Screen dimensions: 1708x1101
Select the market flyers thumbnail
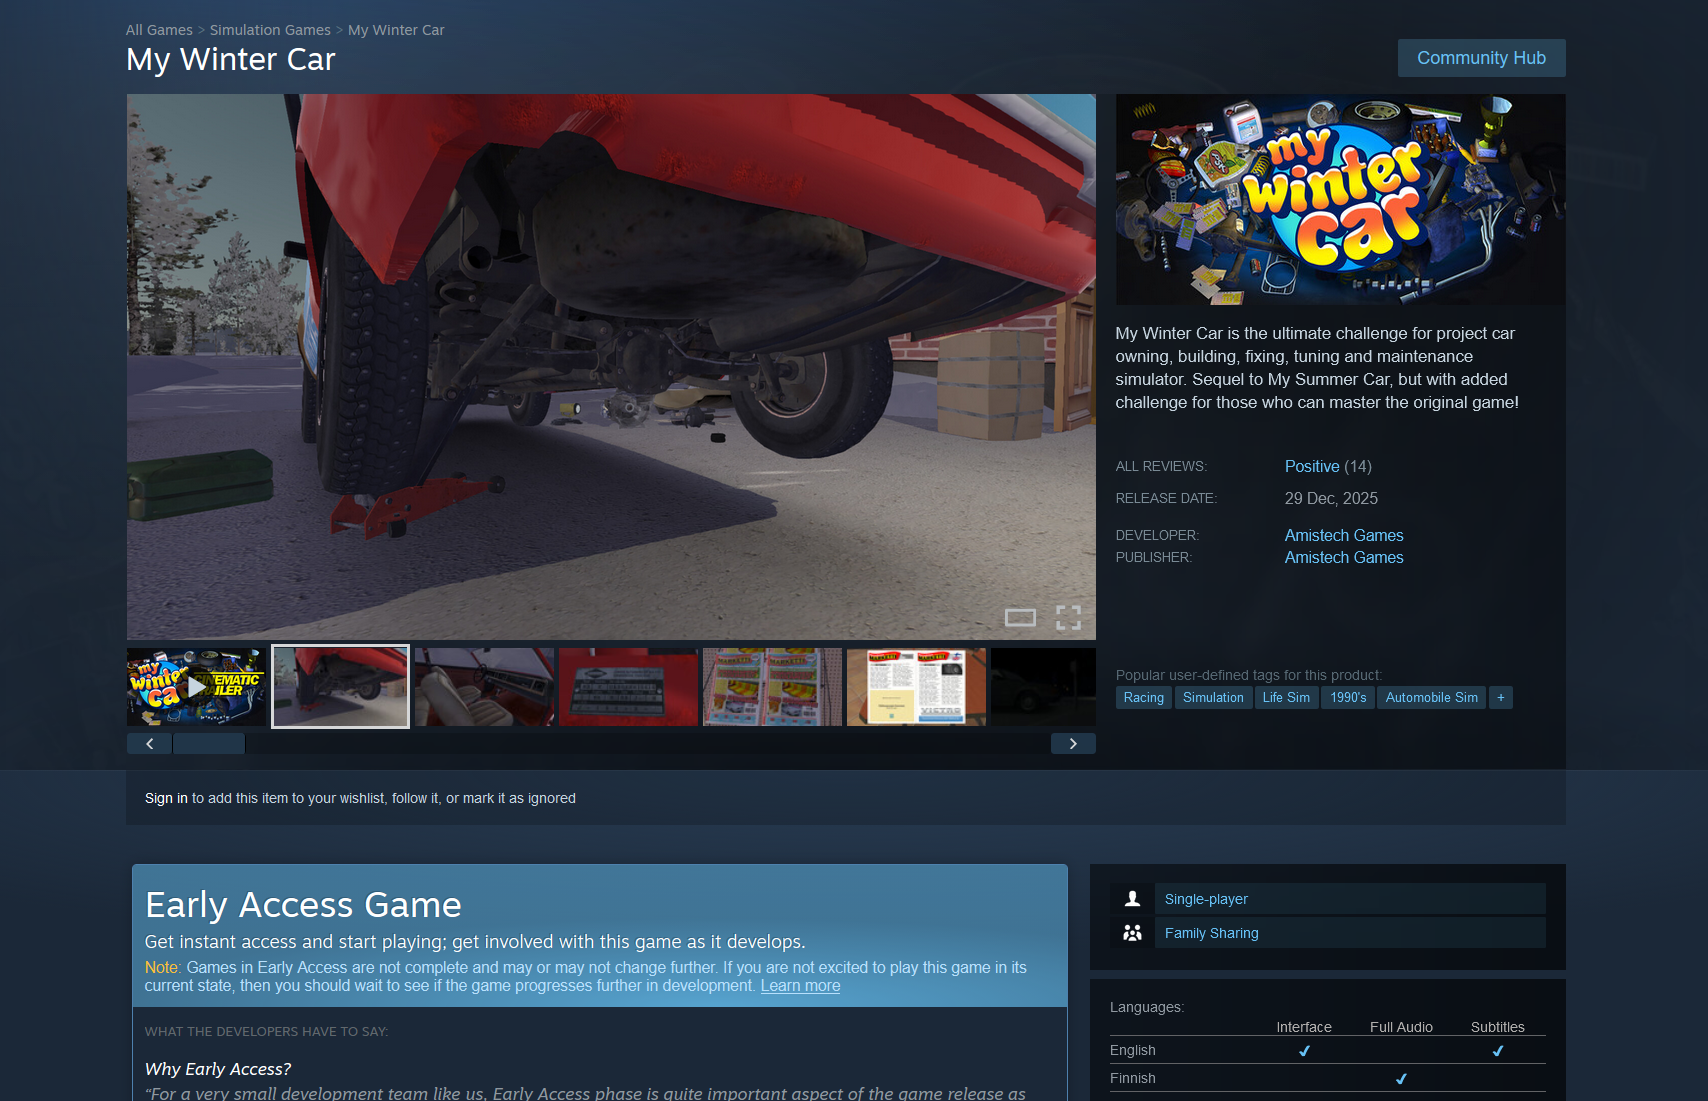[772, 686]
